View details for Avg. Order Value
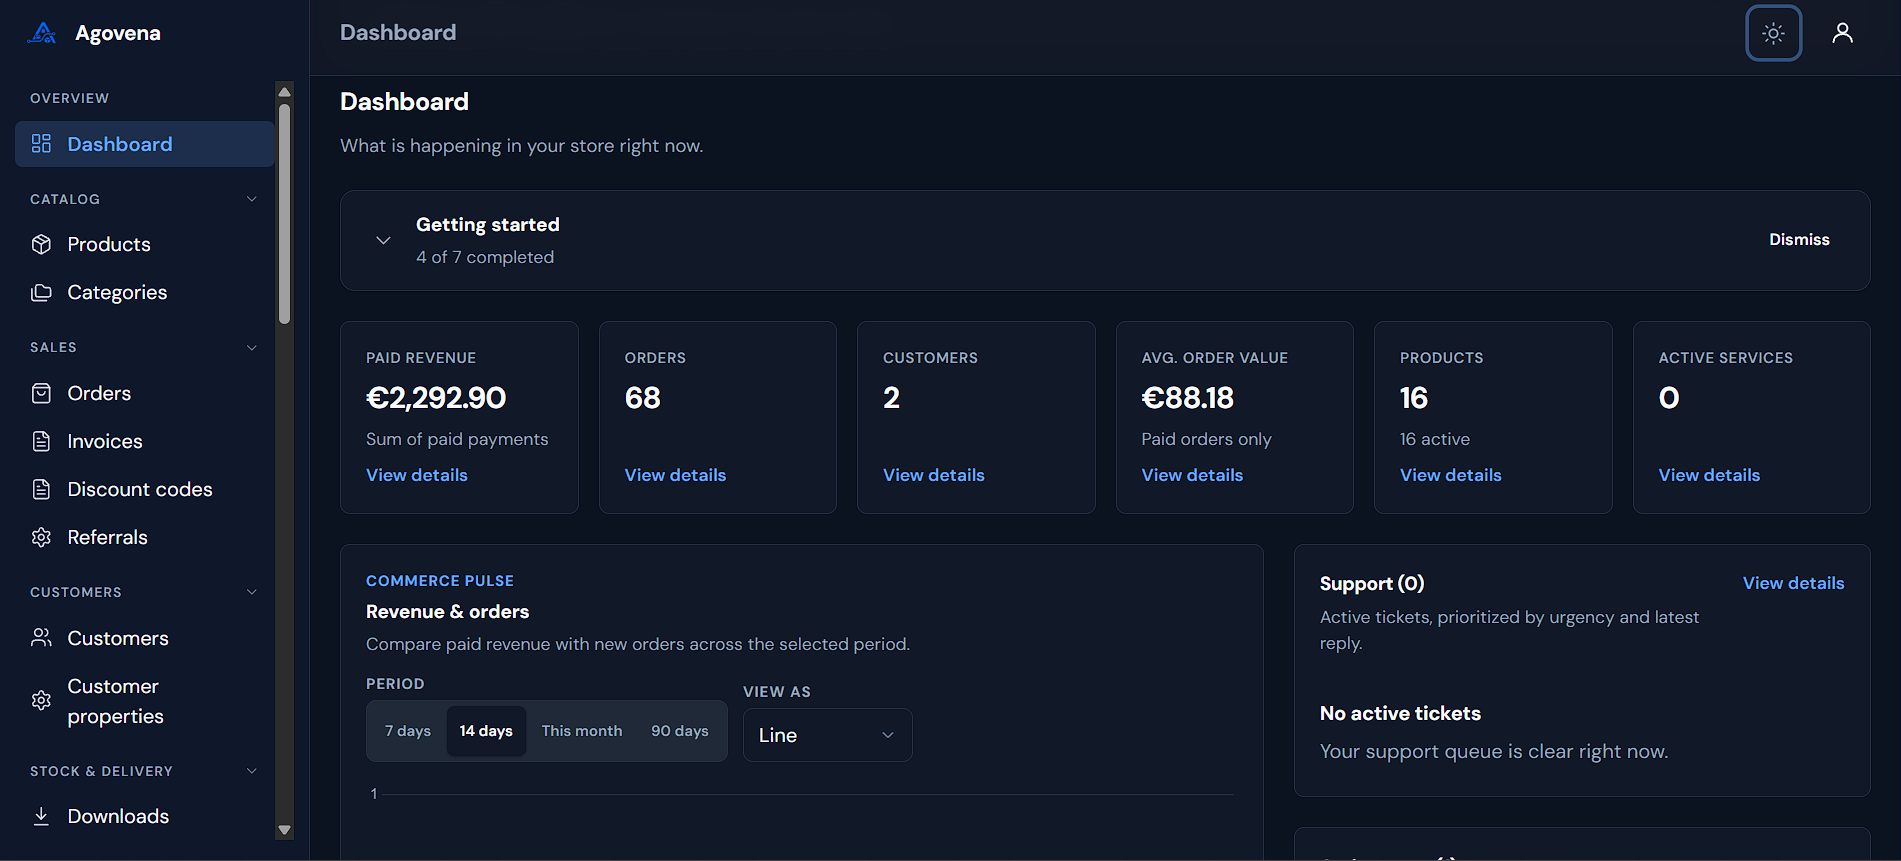This screenshot has width=1901, height=861. pos(1192,475)
